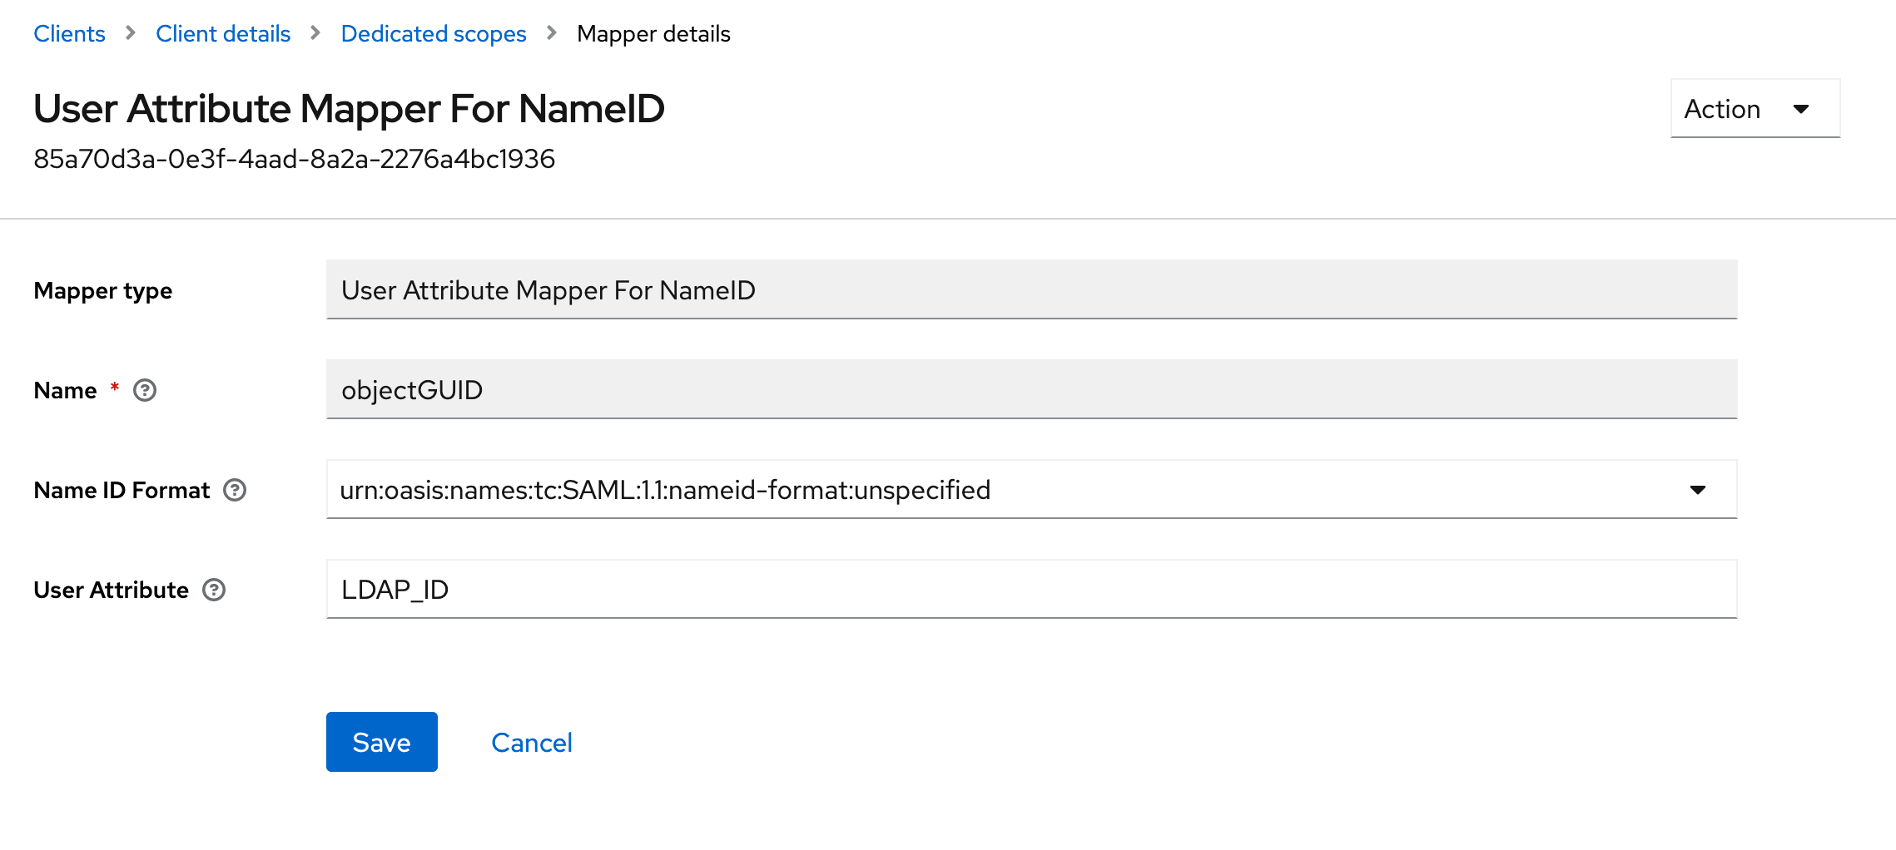Click the chevron before Mapper details

point(552,33)
